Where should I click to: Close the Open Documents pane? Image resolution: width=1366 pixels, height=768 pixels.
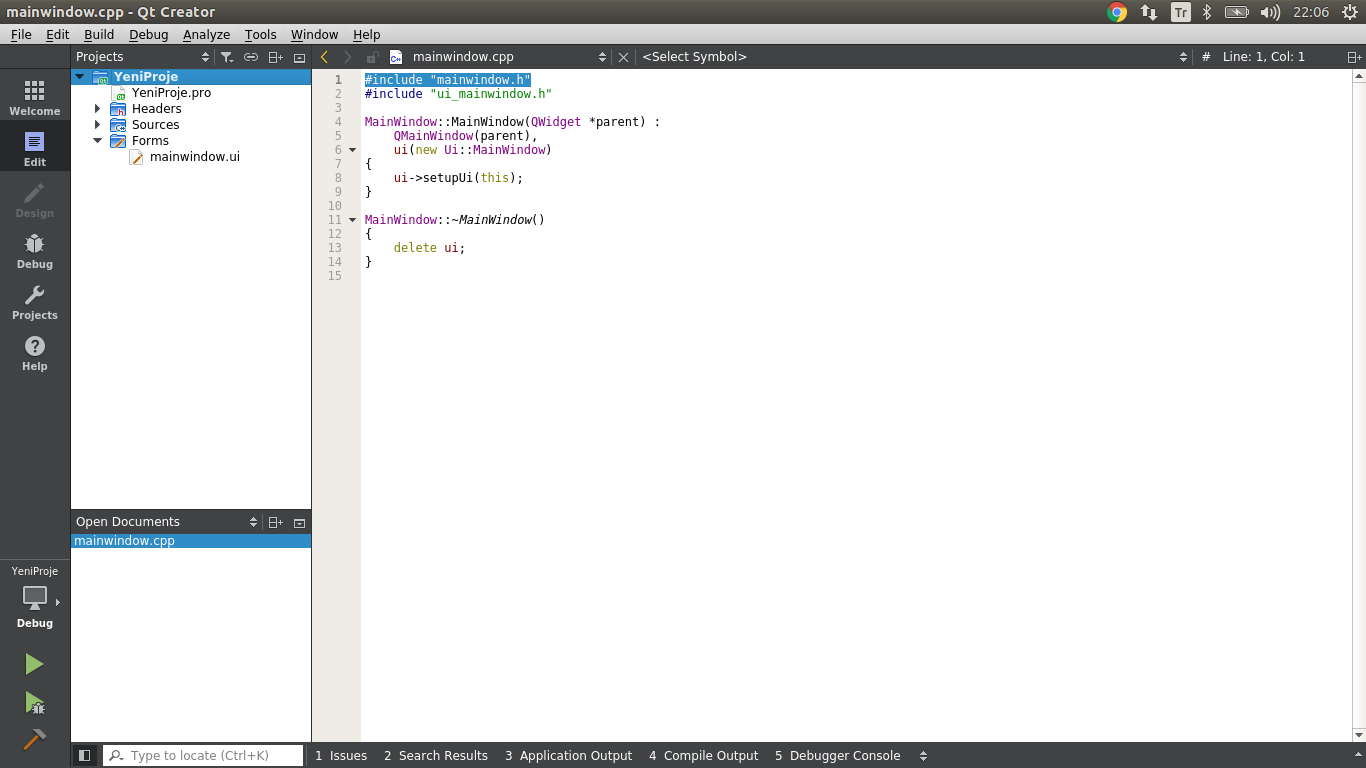coord(299,522)
